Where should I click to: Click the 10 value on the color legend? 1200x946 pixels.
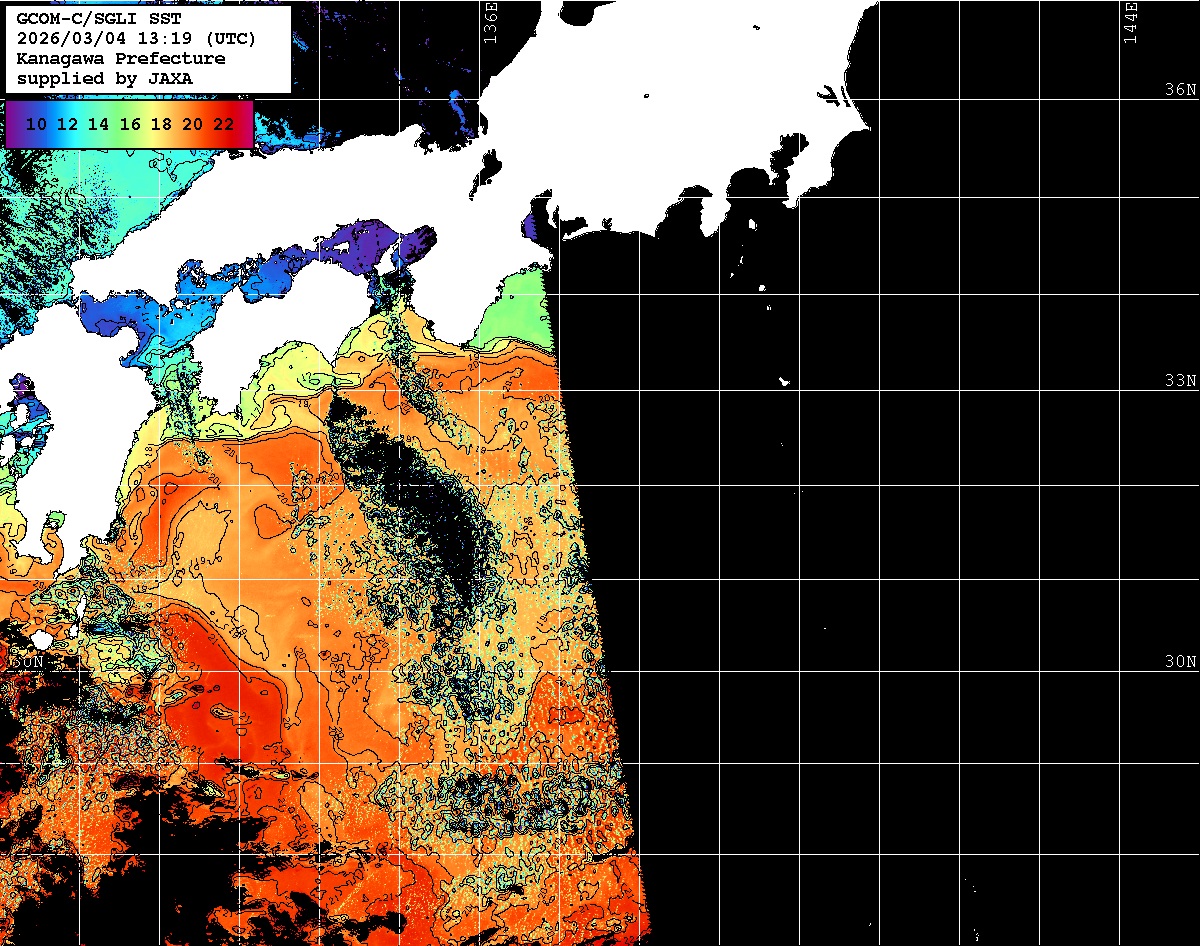click(x=37, y=124)
